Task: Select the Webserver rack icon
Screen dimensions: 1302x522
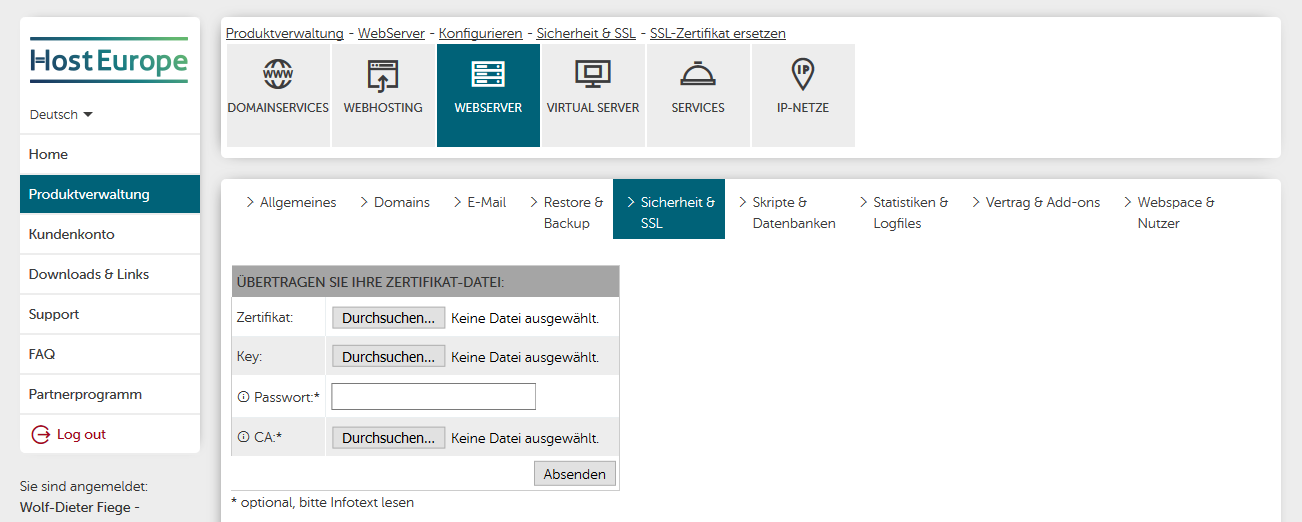Action: [x=488, y=74]
